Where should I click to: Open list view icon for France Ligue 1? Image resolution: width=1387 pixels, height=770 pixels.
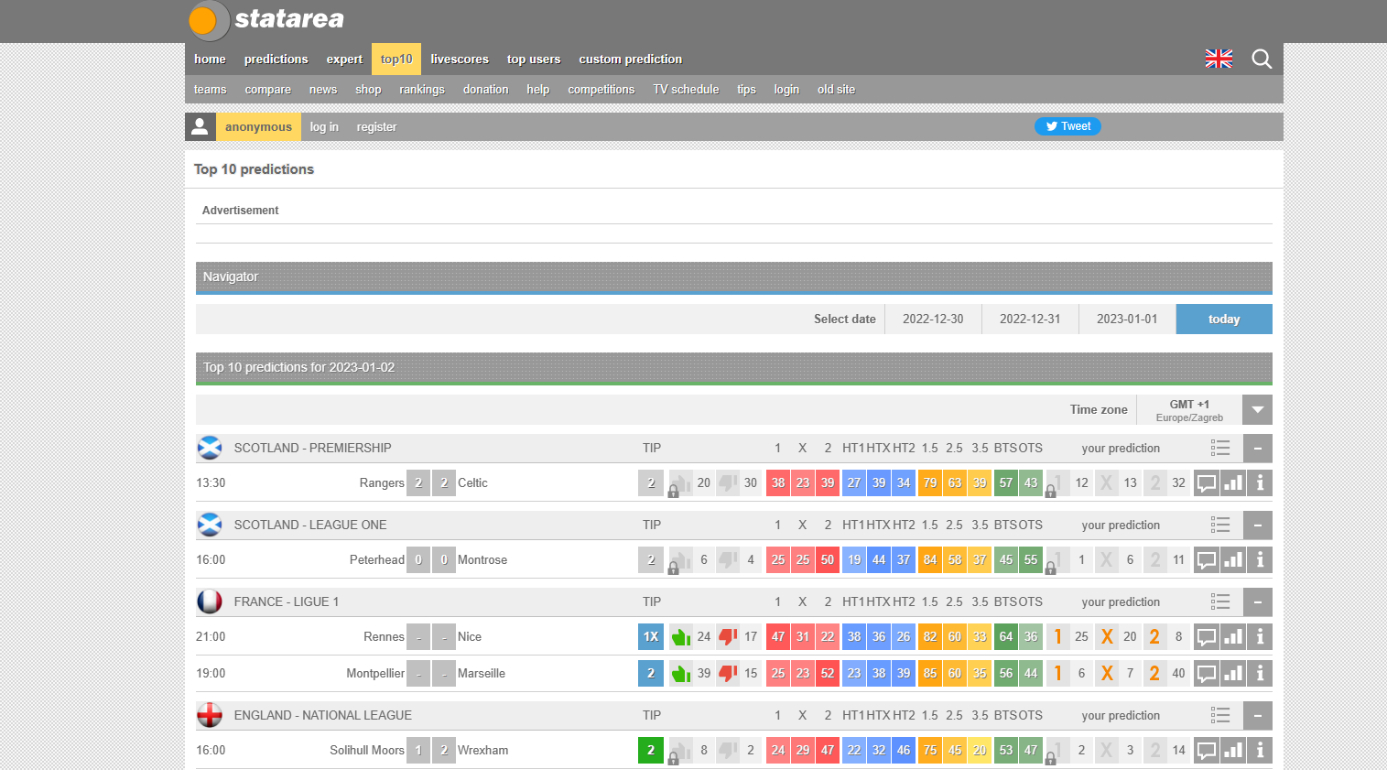point(1220,602)
